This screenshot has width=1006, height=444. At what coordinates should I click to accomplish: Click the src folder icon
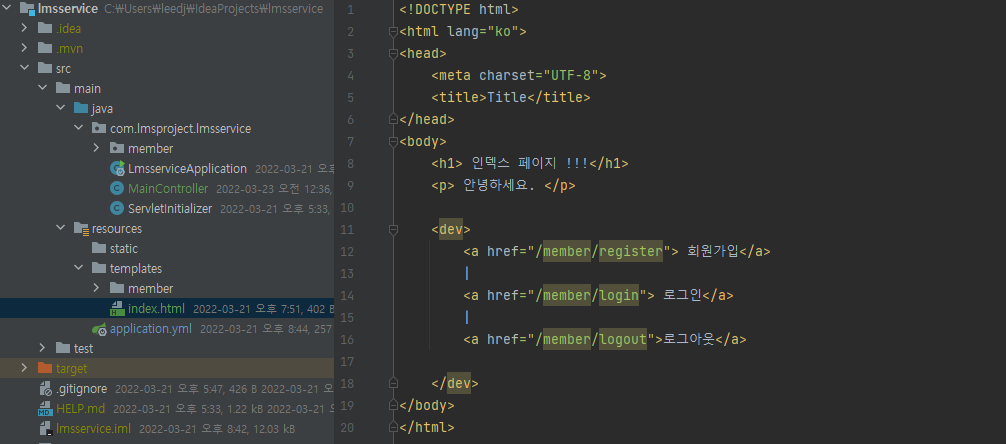click(x=44, y=68)
